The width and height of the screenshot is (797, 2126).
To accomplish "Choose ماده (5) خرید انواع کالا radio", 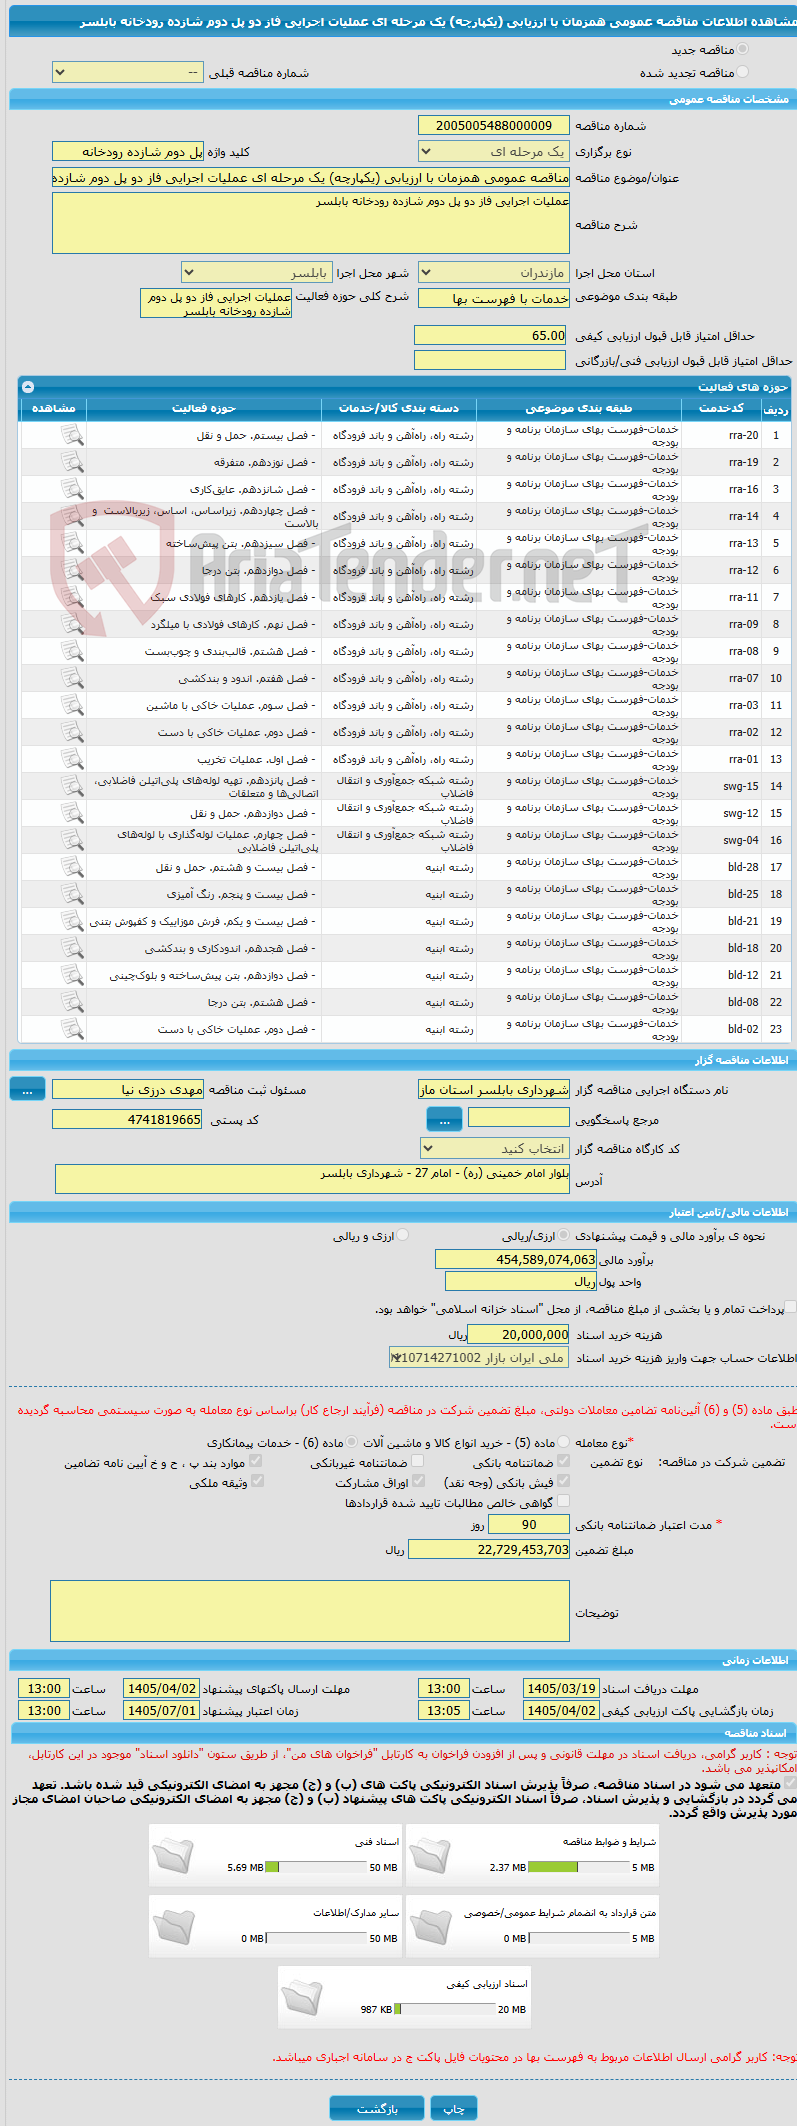I will 565,1442.
